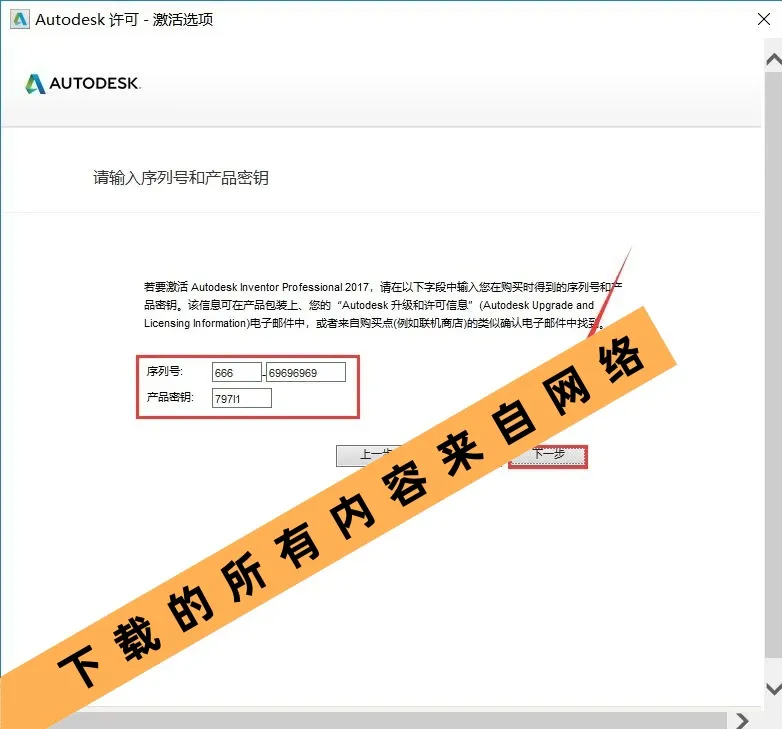Close the Autodesk license activation window
The image size is (782, 730).
(x=764, y=19)
